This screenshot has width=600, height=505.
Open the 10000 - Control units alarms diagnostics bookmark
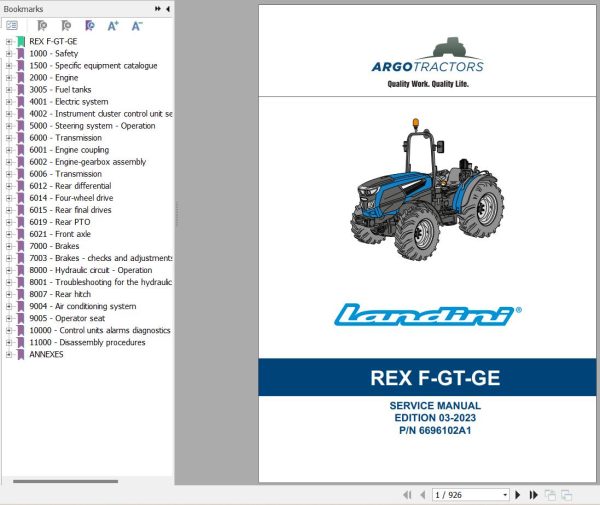click(x=100, y=330)
